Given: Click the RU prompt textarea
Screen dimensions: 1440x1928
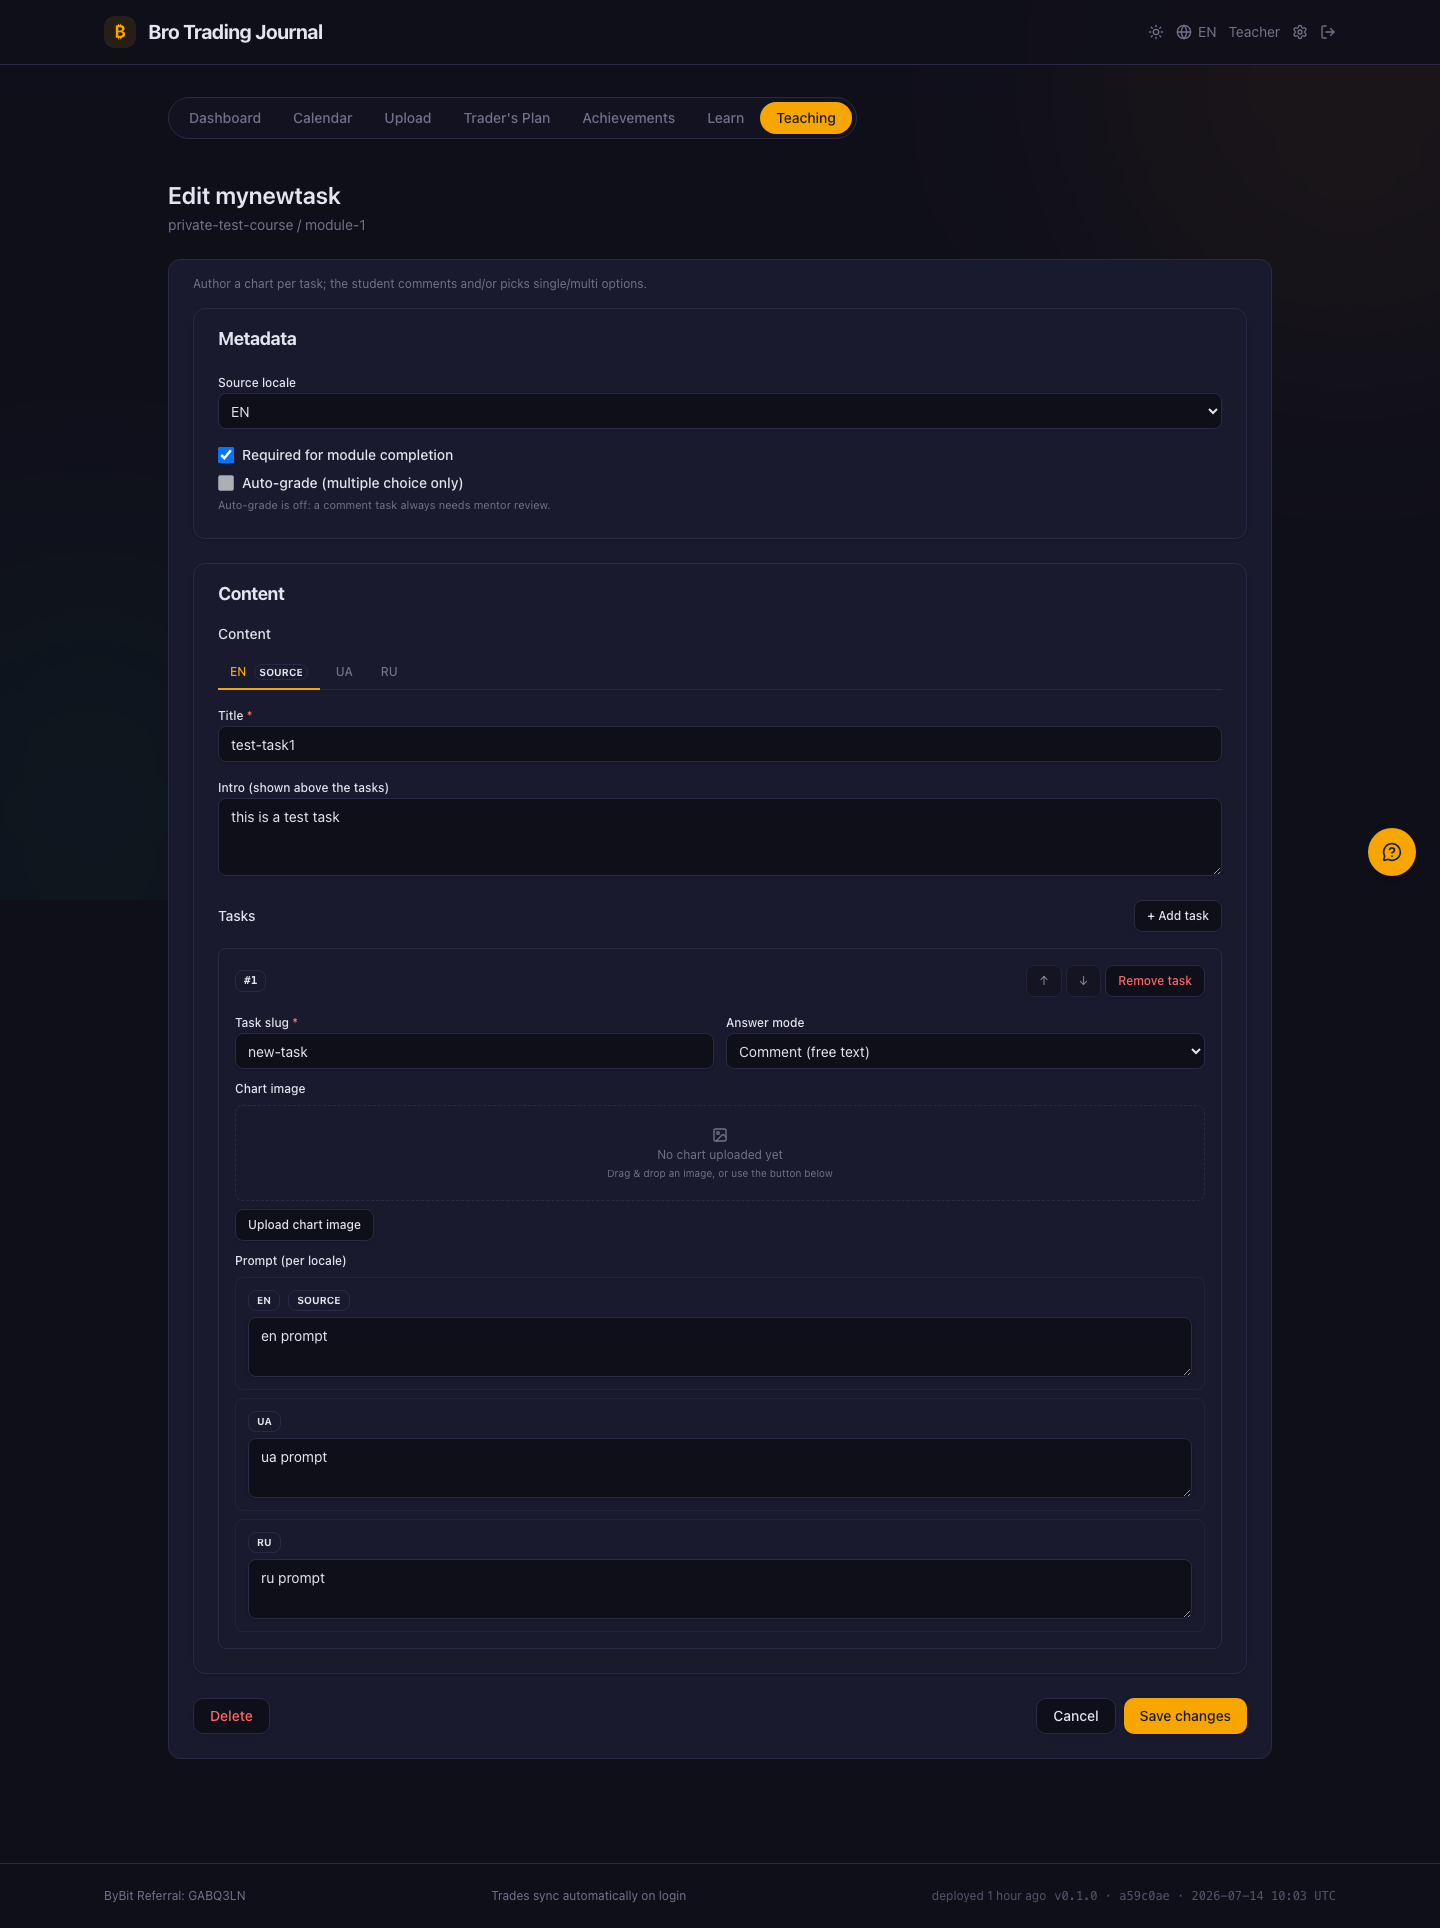Looking at the screenshot, I should pyautogui.click(x=720, y=1589).
